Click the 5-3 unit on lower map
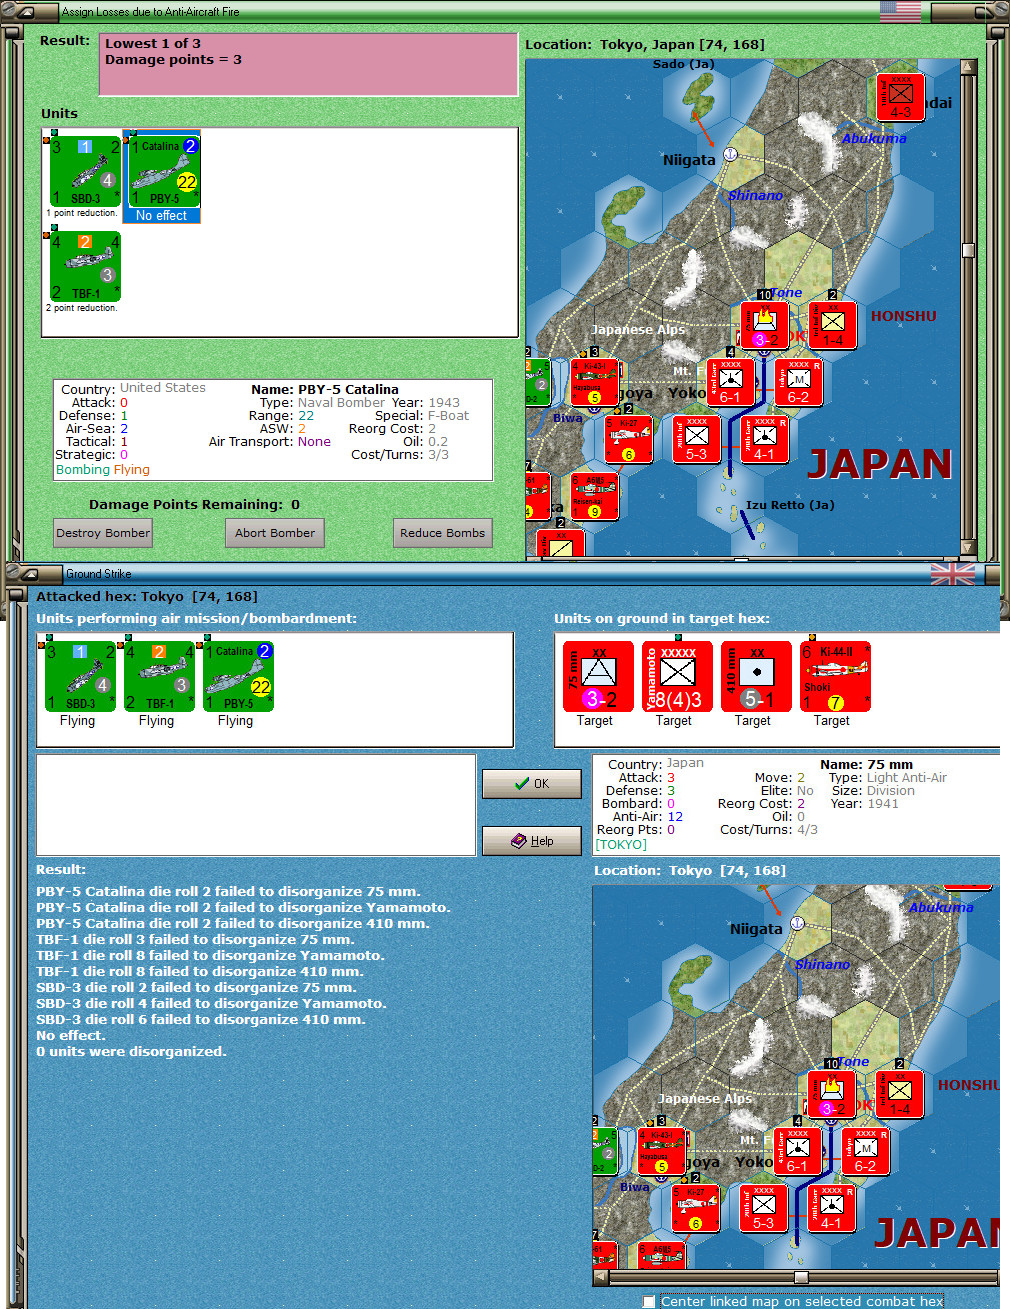1010x1309 pixels. 764,1208
